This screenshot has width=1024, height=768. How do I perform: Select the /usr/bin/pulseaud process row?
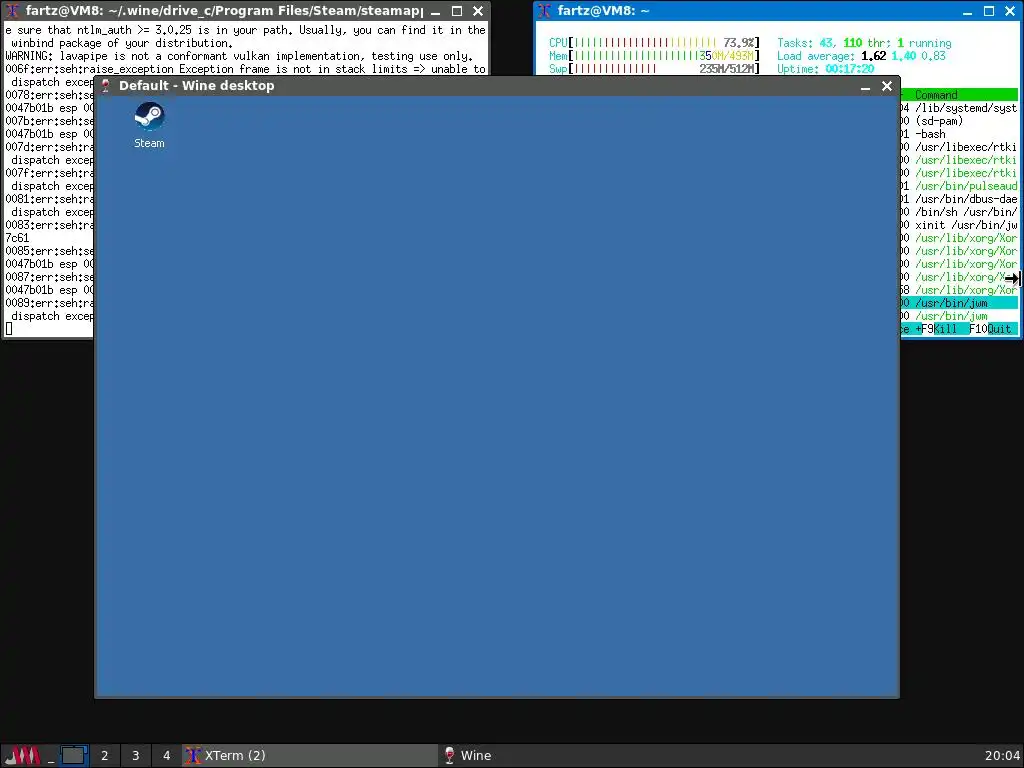[959, 186]
